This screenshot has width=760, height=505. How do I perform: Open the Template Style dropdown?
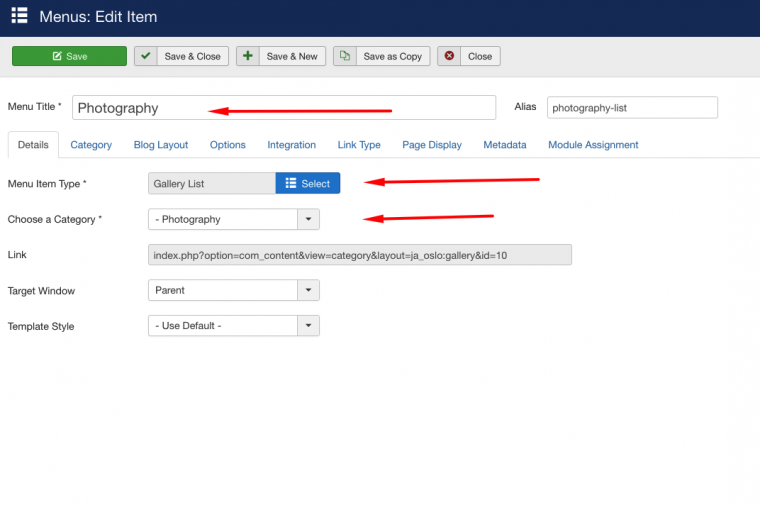(x=308, y=326)
